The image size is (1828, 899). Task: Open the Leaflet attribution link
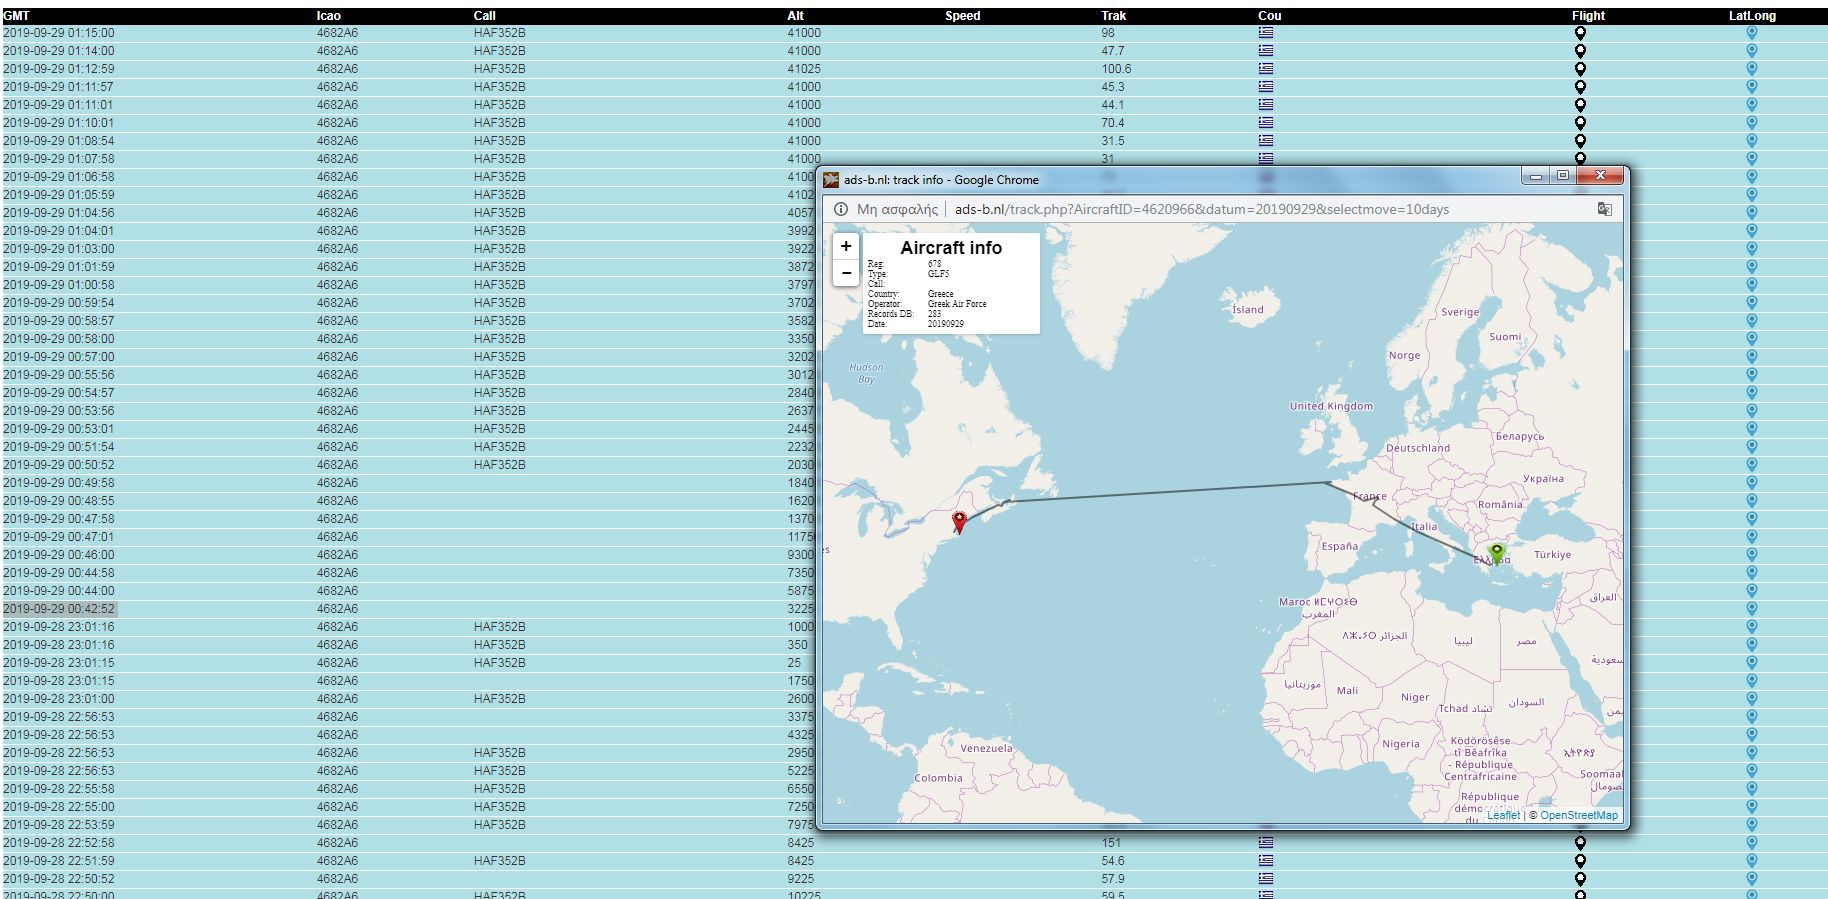1503,815
